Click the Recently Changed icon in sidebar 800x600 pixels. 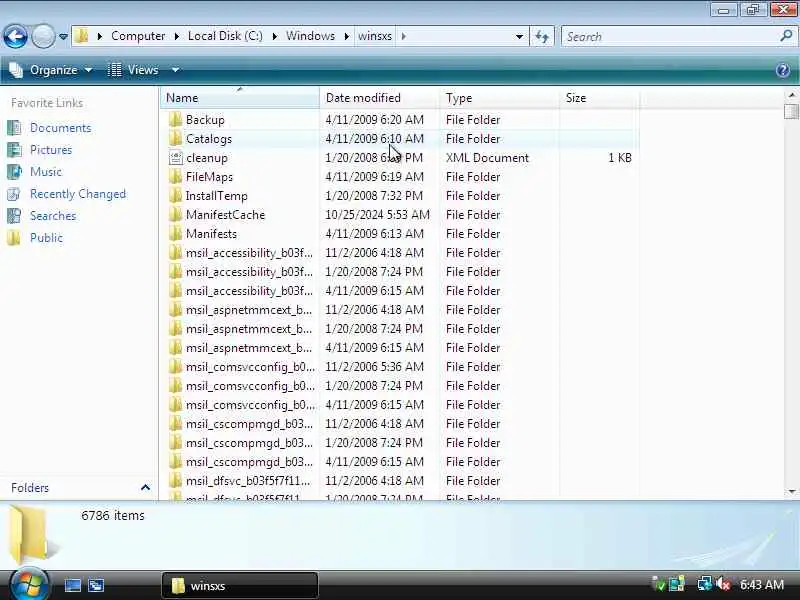tap(14, 194)
